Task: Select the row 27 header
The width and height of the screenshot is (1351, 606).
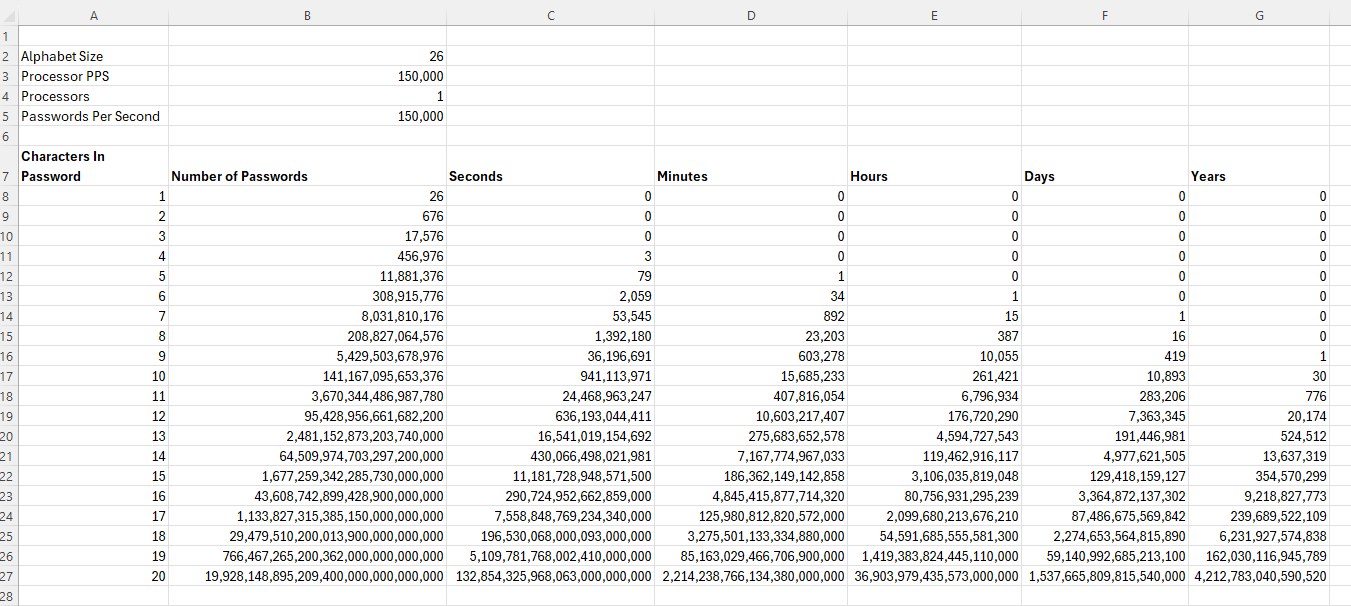Action: (7, 576)
